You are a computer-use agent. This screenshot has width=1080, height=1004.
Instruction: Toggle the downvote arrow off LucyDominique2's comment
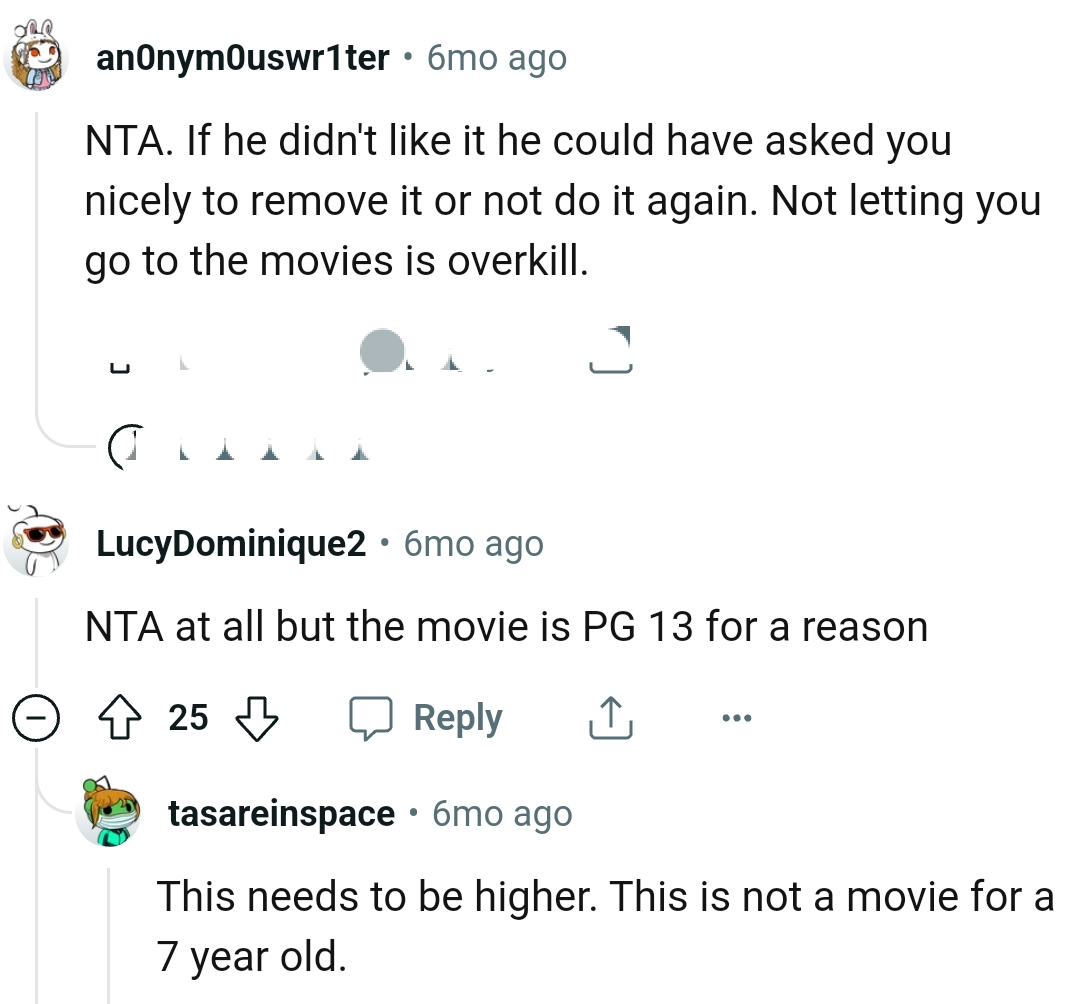tap(258, 717)
